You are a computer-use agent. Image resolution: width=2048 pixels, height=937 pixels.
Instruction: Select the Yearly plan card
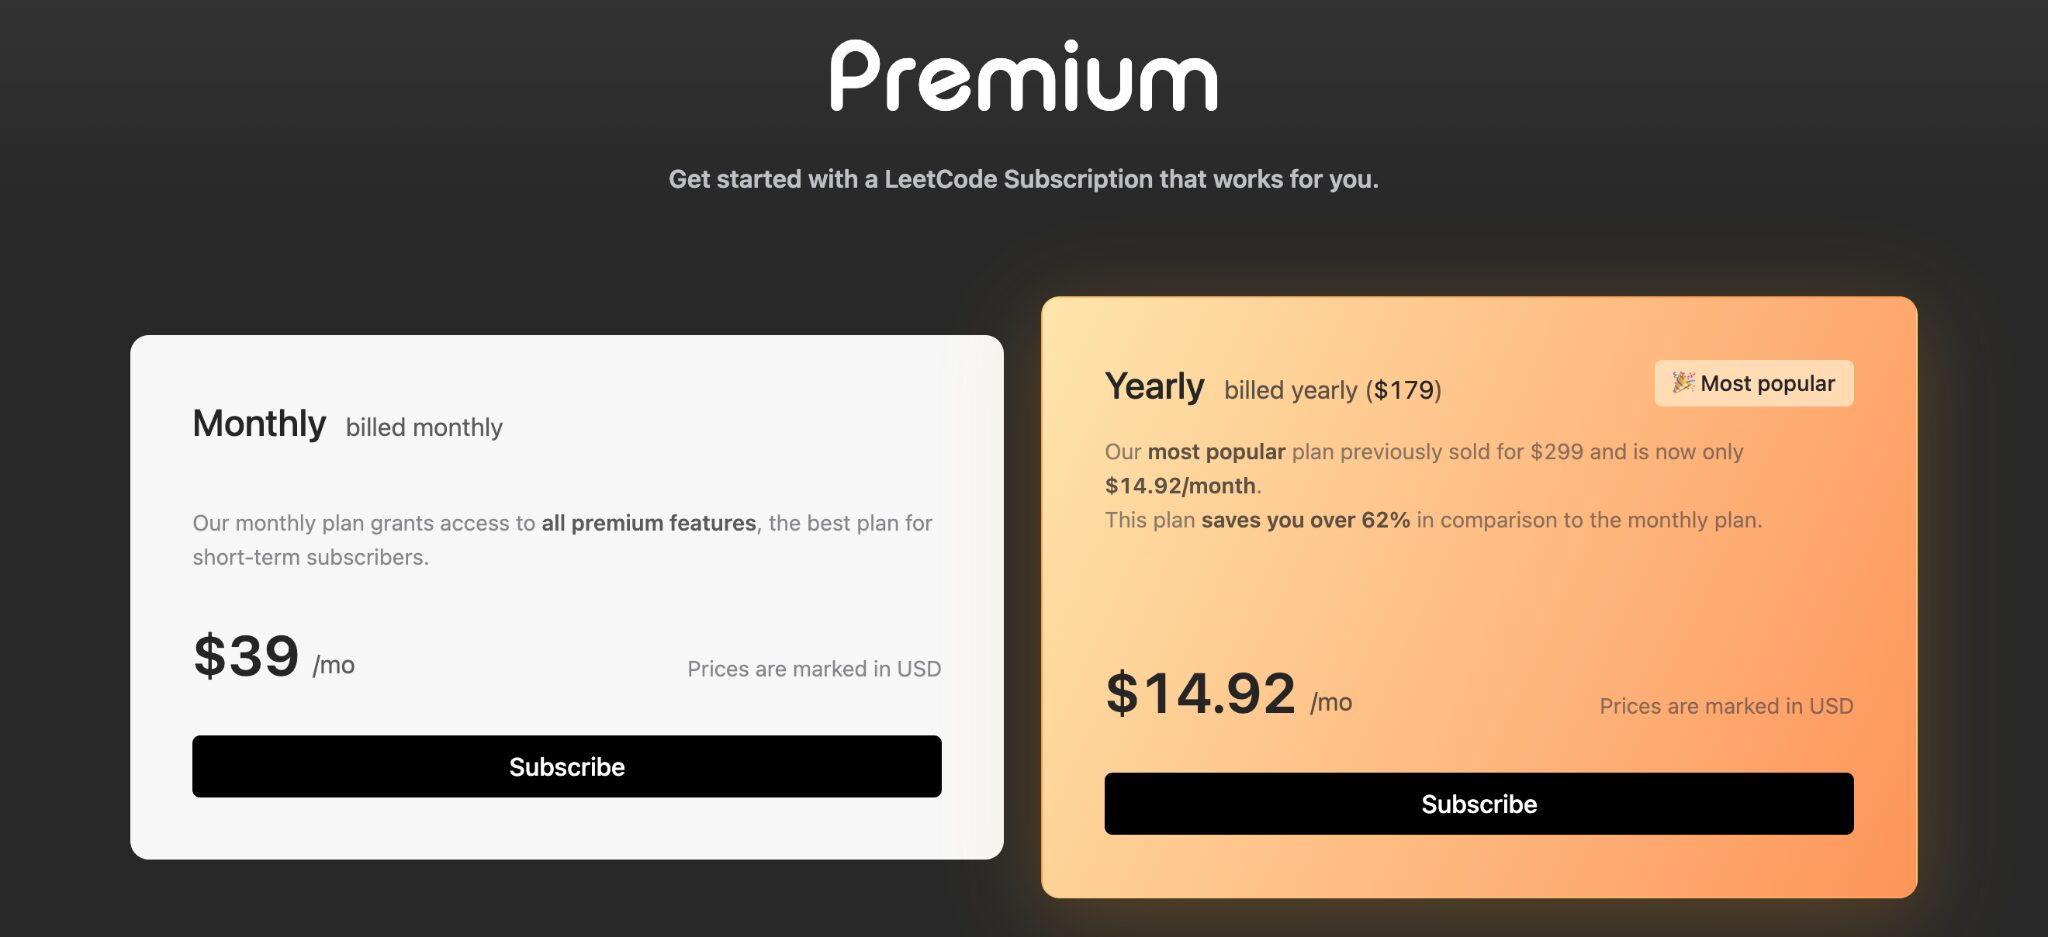[1479, 600]
